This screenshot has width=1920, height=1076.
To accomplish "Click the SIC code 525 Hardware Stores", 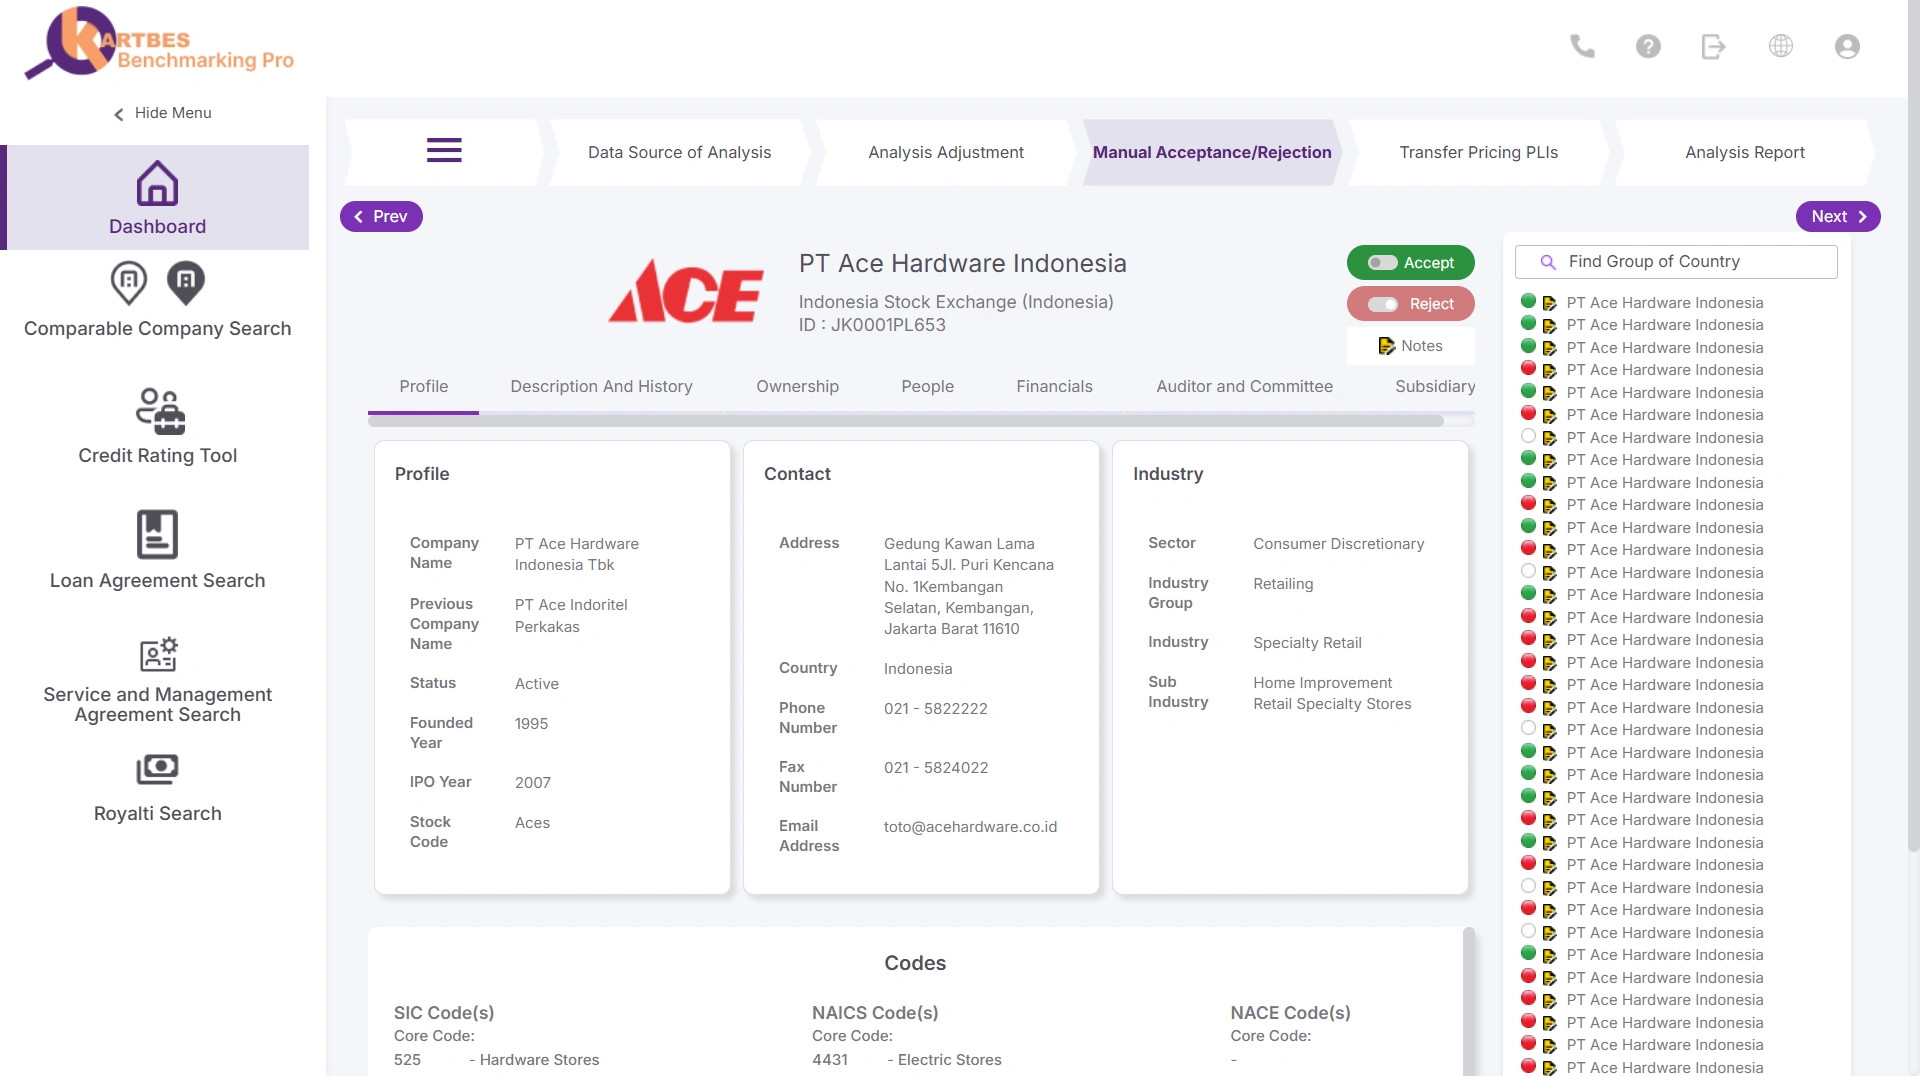I will point(496,1060).
